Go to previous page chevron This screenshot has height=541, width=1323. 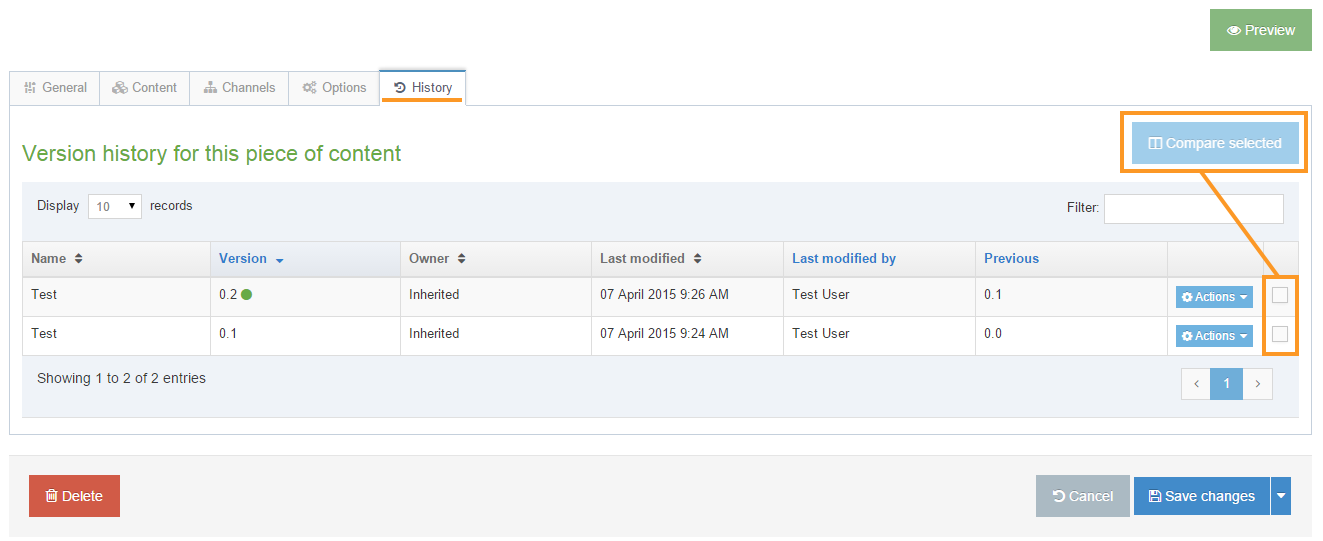pos(1196,384)
